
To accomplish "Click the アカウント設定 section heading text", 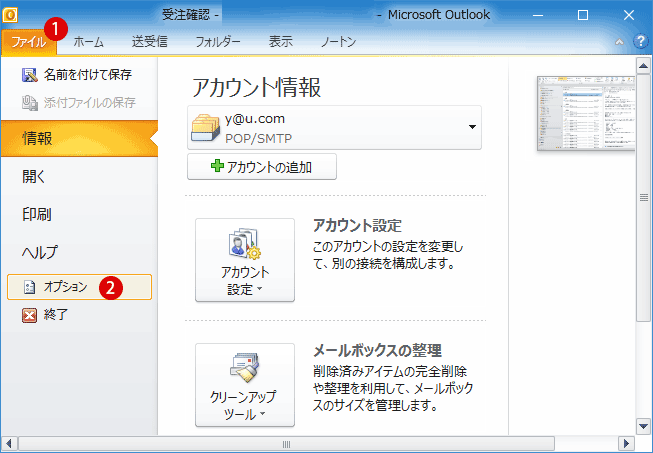I will pyautogui.click(x=357, y=225).
